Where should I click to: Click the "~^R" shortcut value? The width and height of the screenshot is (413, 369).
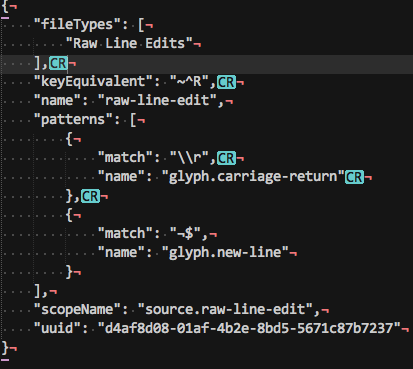pyautogui.click(x=189, y=81)
